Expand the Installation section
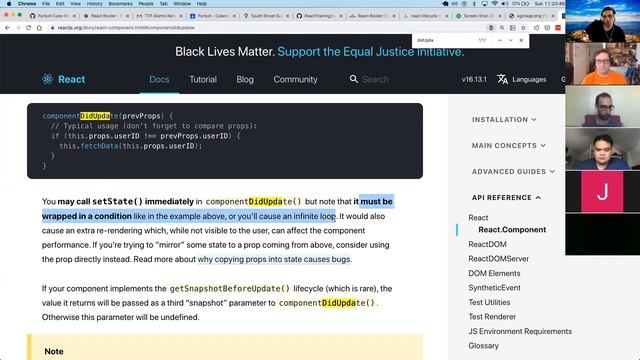 (x=504, y=120)
